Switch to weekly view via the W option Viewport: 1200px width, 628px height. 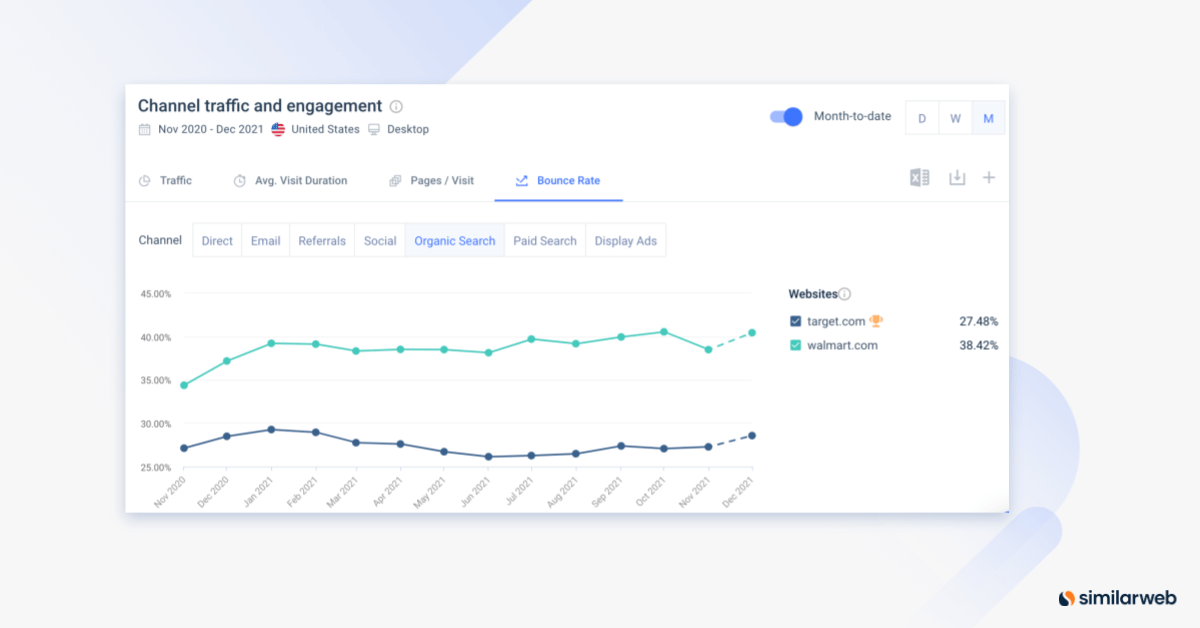955,117
